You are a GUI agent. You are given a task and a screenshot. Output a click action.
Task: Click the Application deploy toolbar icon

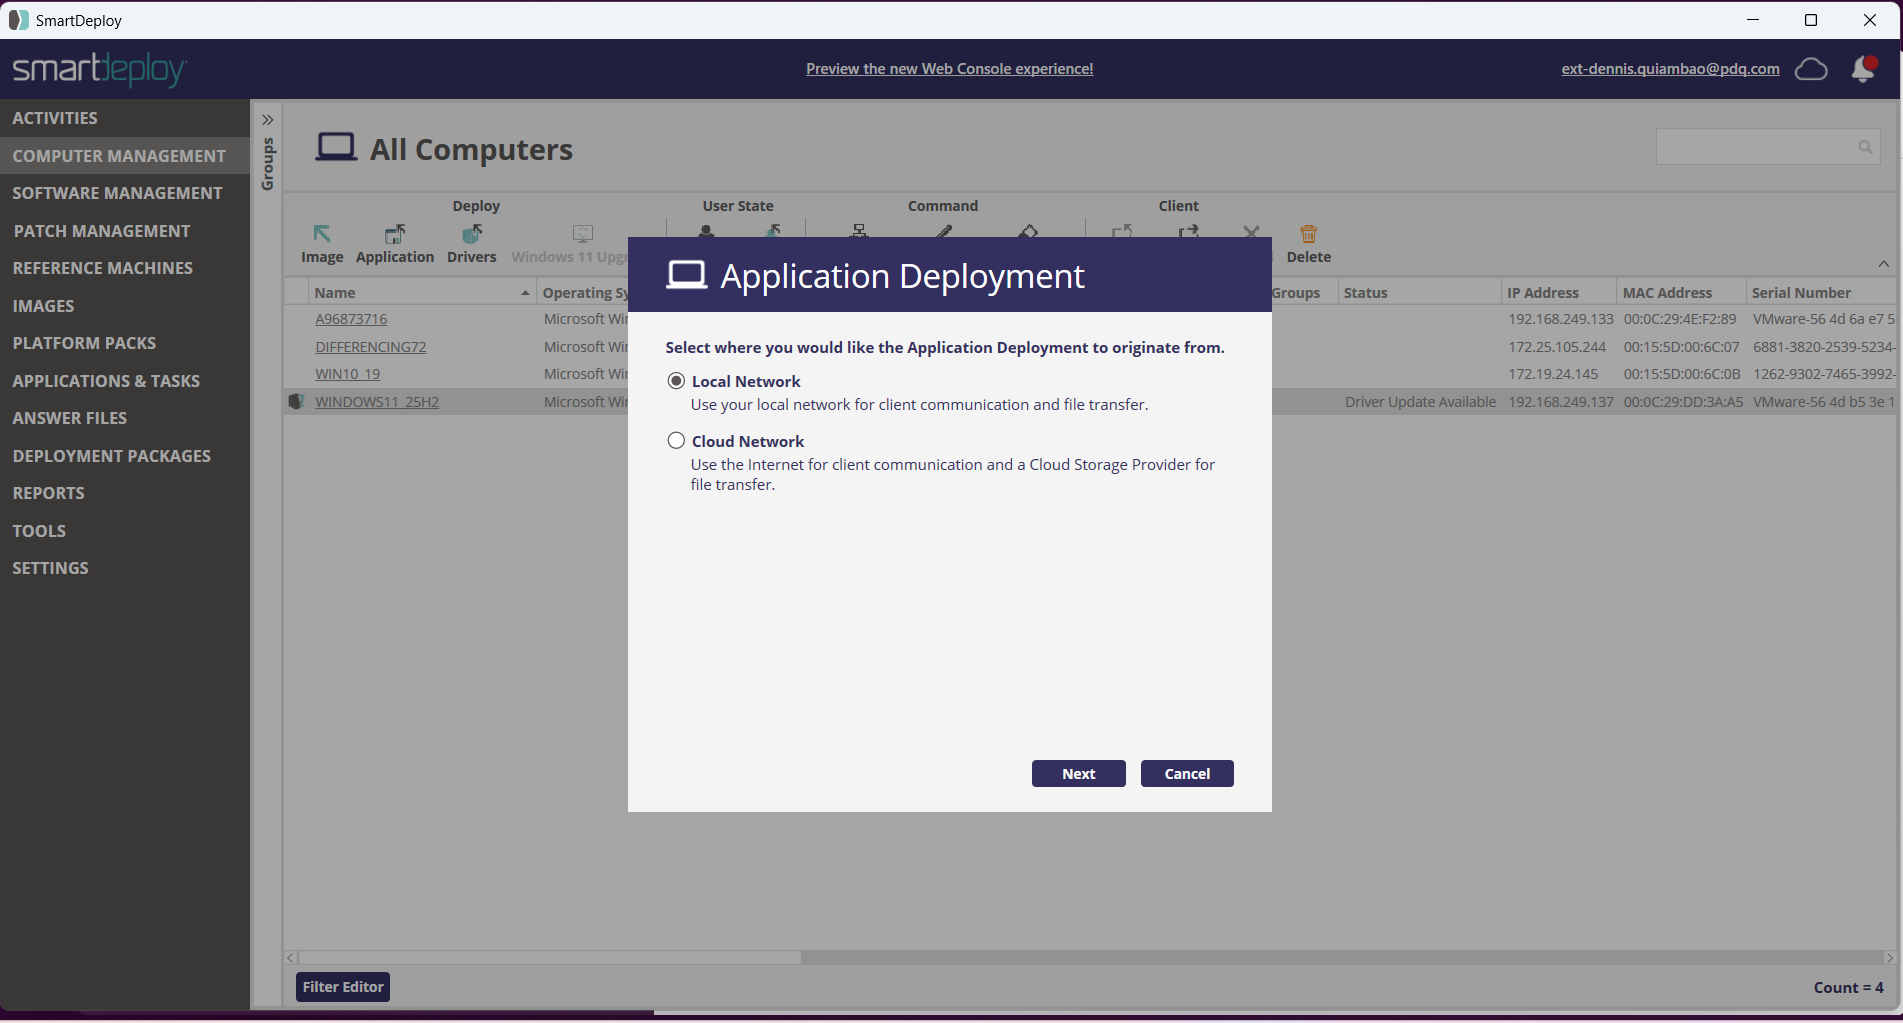point(395,235)
